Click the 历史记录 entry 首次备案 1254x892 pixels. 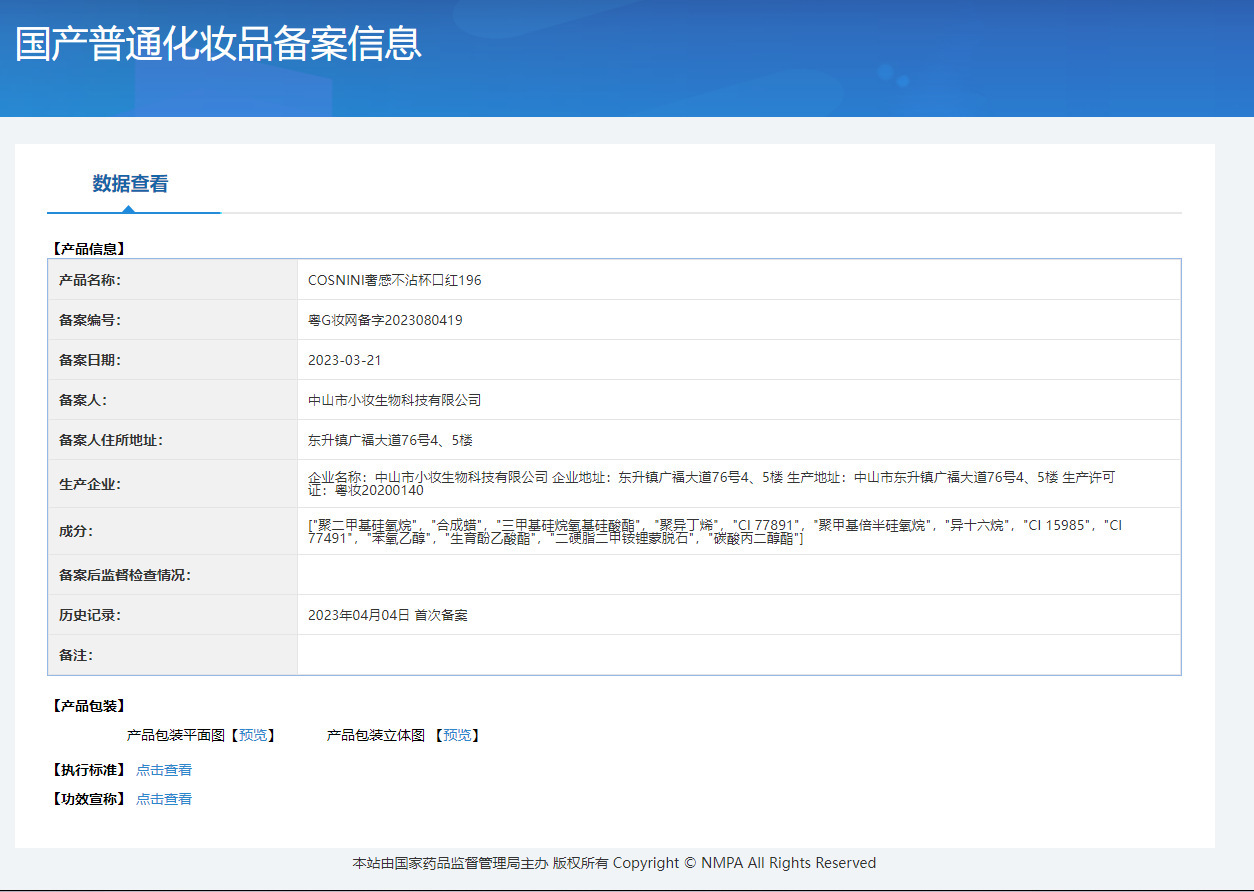[387, 615]
